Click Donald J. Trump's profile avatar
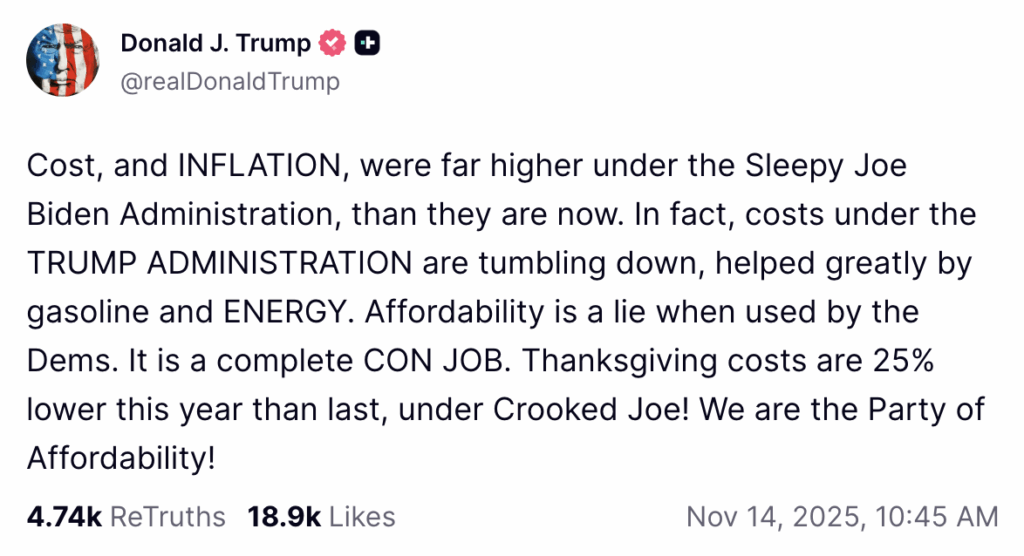1024x556 pixels. click(x=63, y=60)
